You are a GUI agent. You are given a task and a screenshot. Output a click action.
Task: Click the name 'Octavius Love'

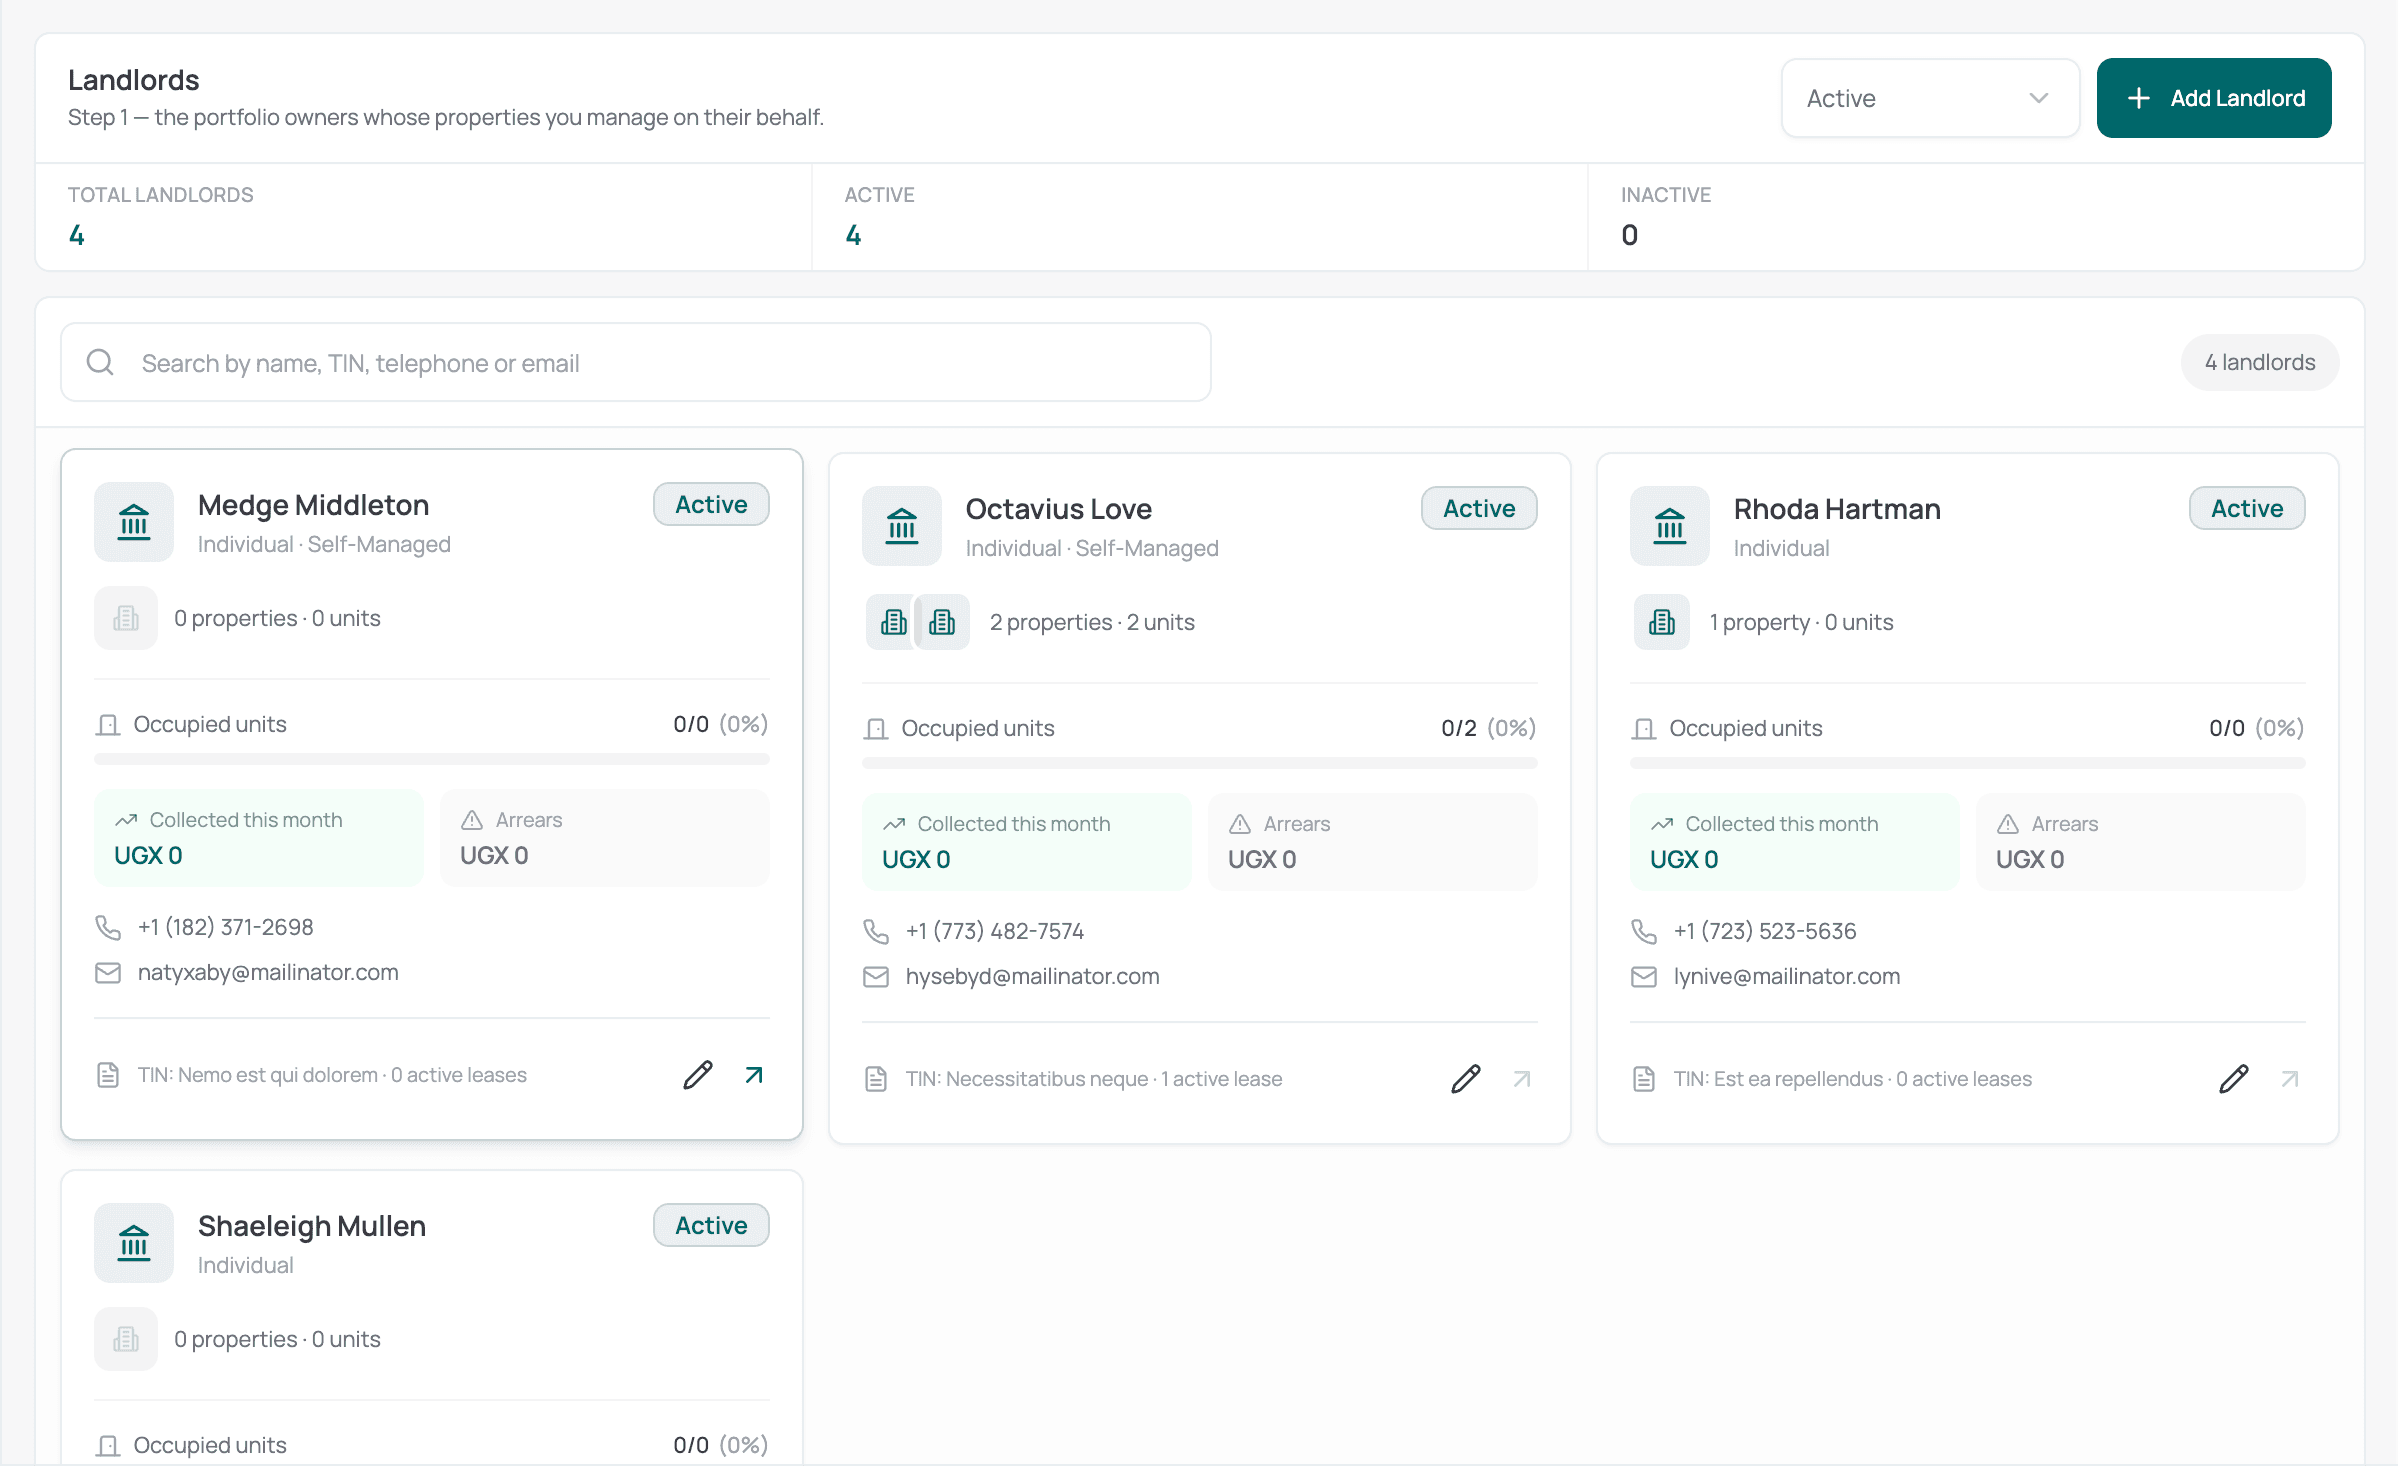1059,509
